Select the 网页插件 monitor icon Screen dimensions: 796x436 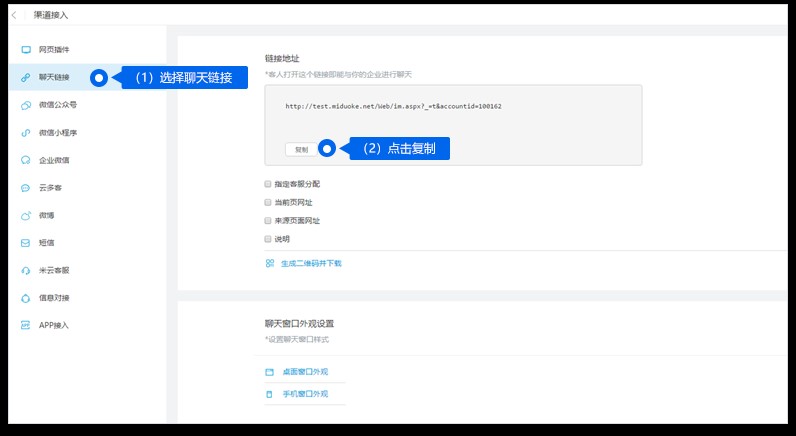(x=26, y=50)
